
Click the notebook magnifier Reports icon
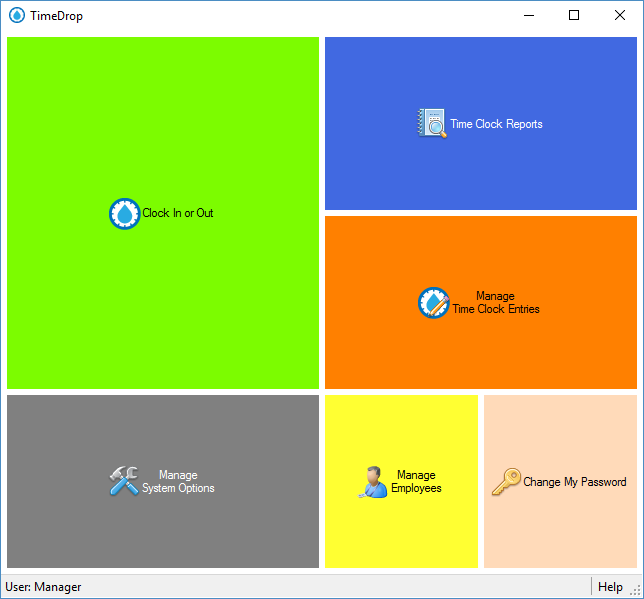tap(432, 123)
